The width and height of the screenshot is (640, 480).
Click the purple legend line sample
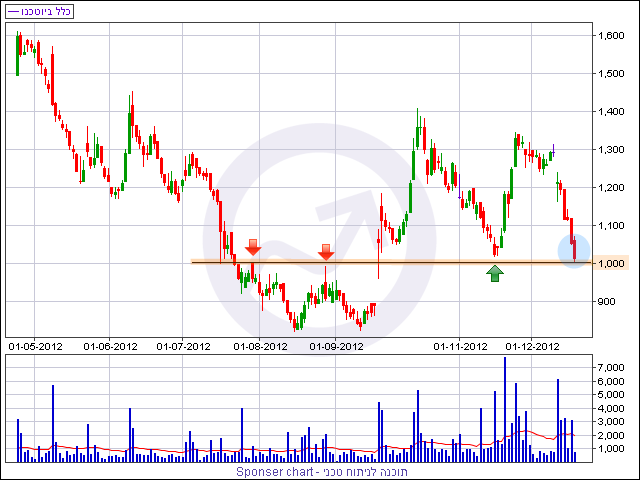click(x=13, y=11)
